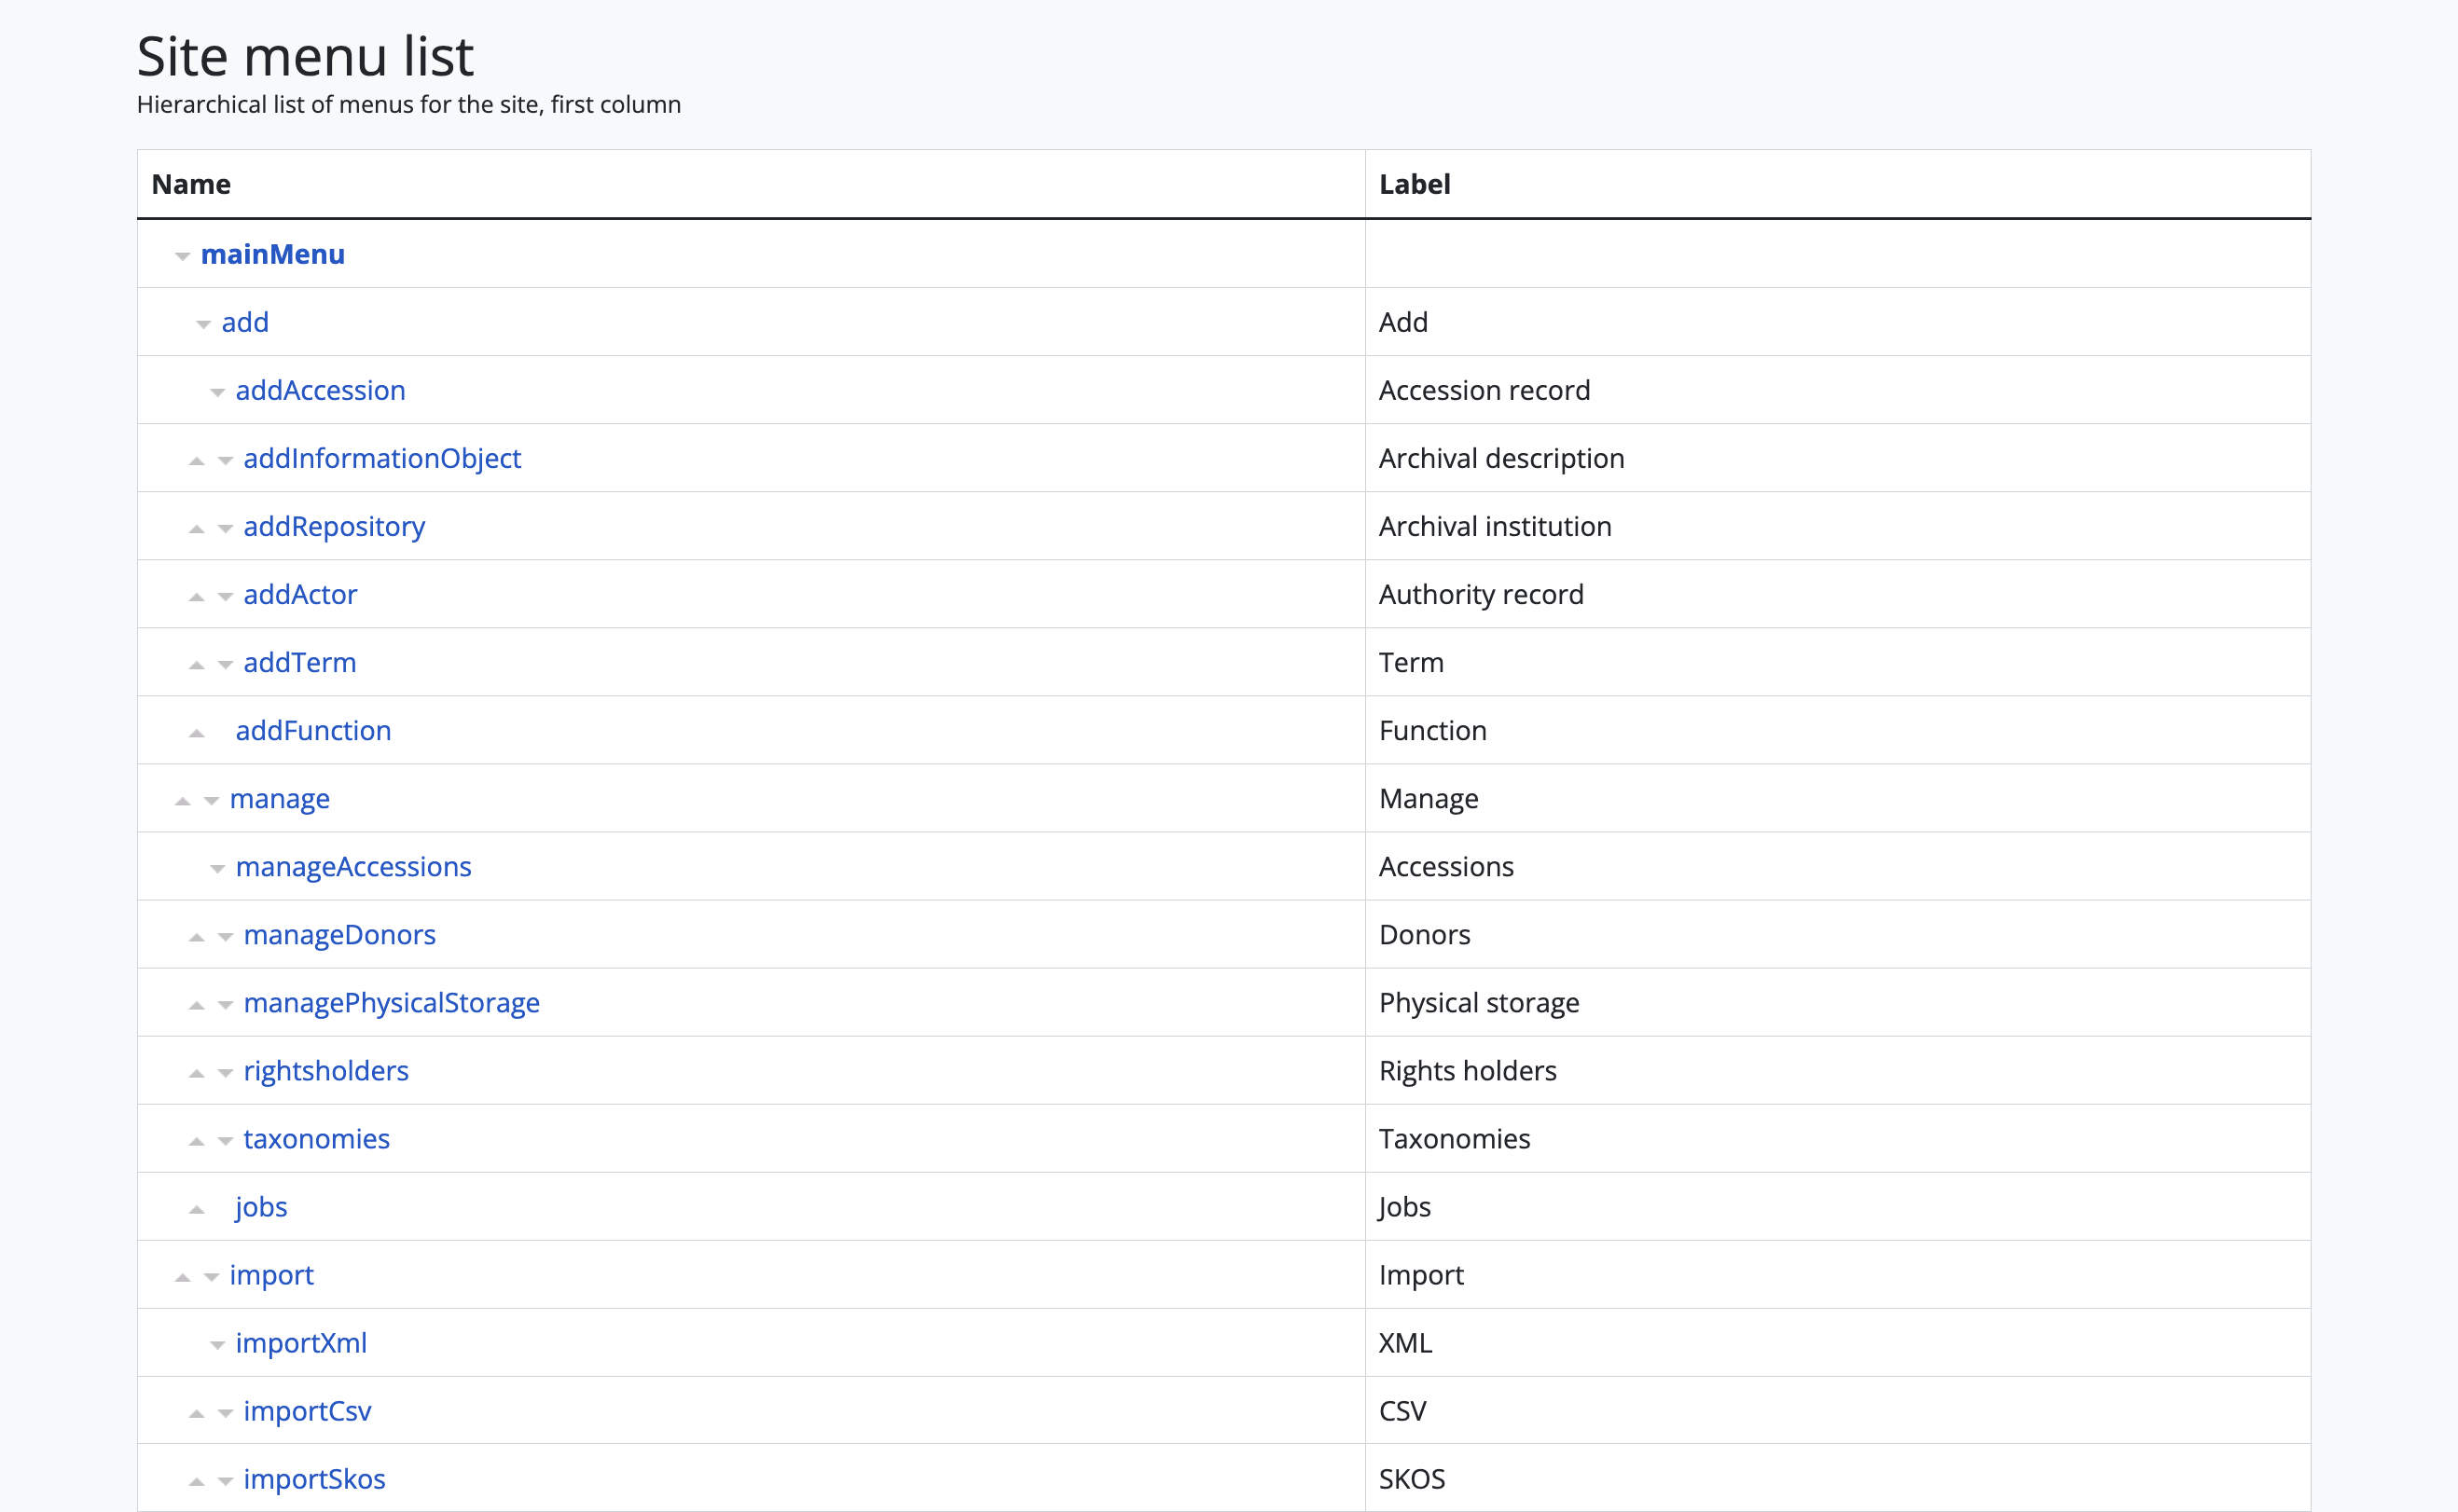This screenshot has height=1512, width=2458.
Task: Move import menu up with arrow
Action: 183,1276
